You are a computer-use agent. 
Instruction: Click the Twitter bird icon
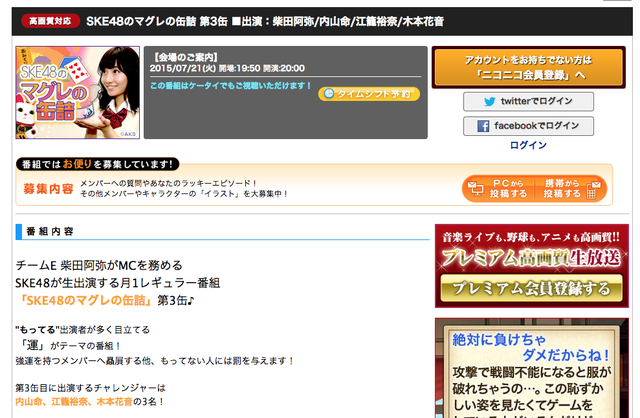pyautogui.click(x=489, y=102)
